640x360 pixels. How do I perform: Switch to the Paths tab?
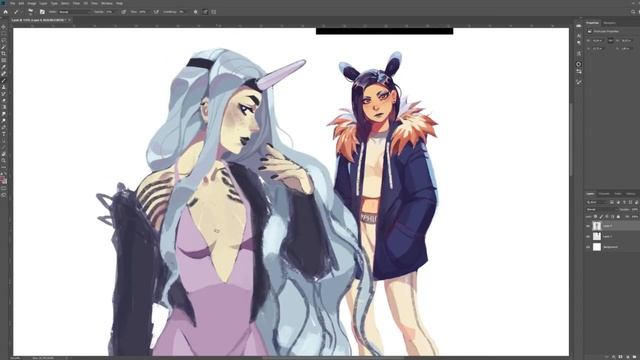click(618, 194)
